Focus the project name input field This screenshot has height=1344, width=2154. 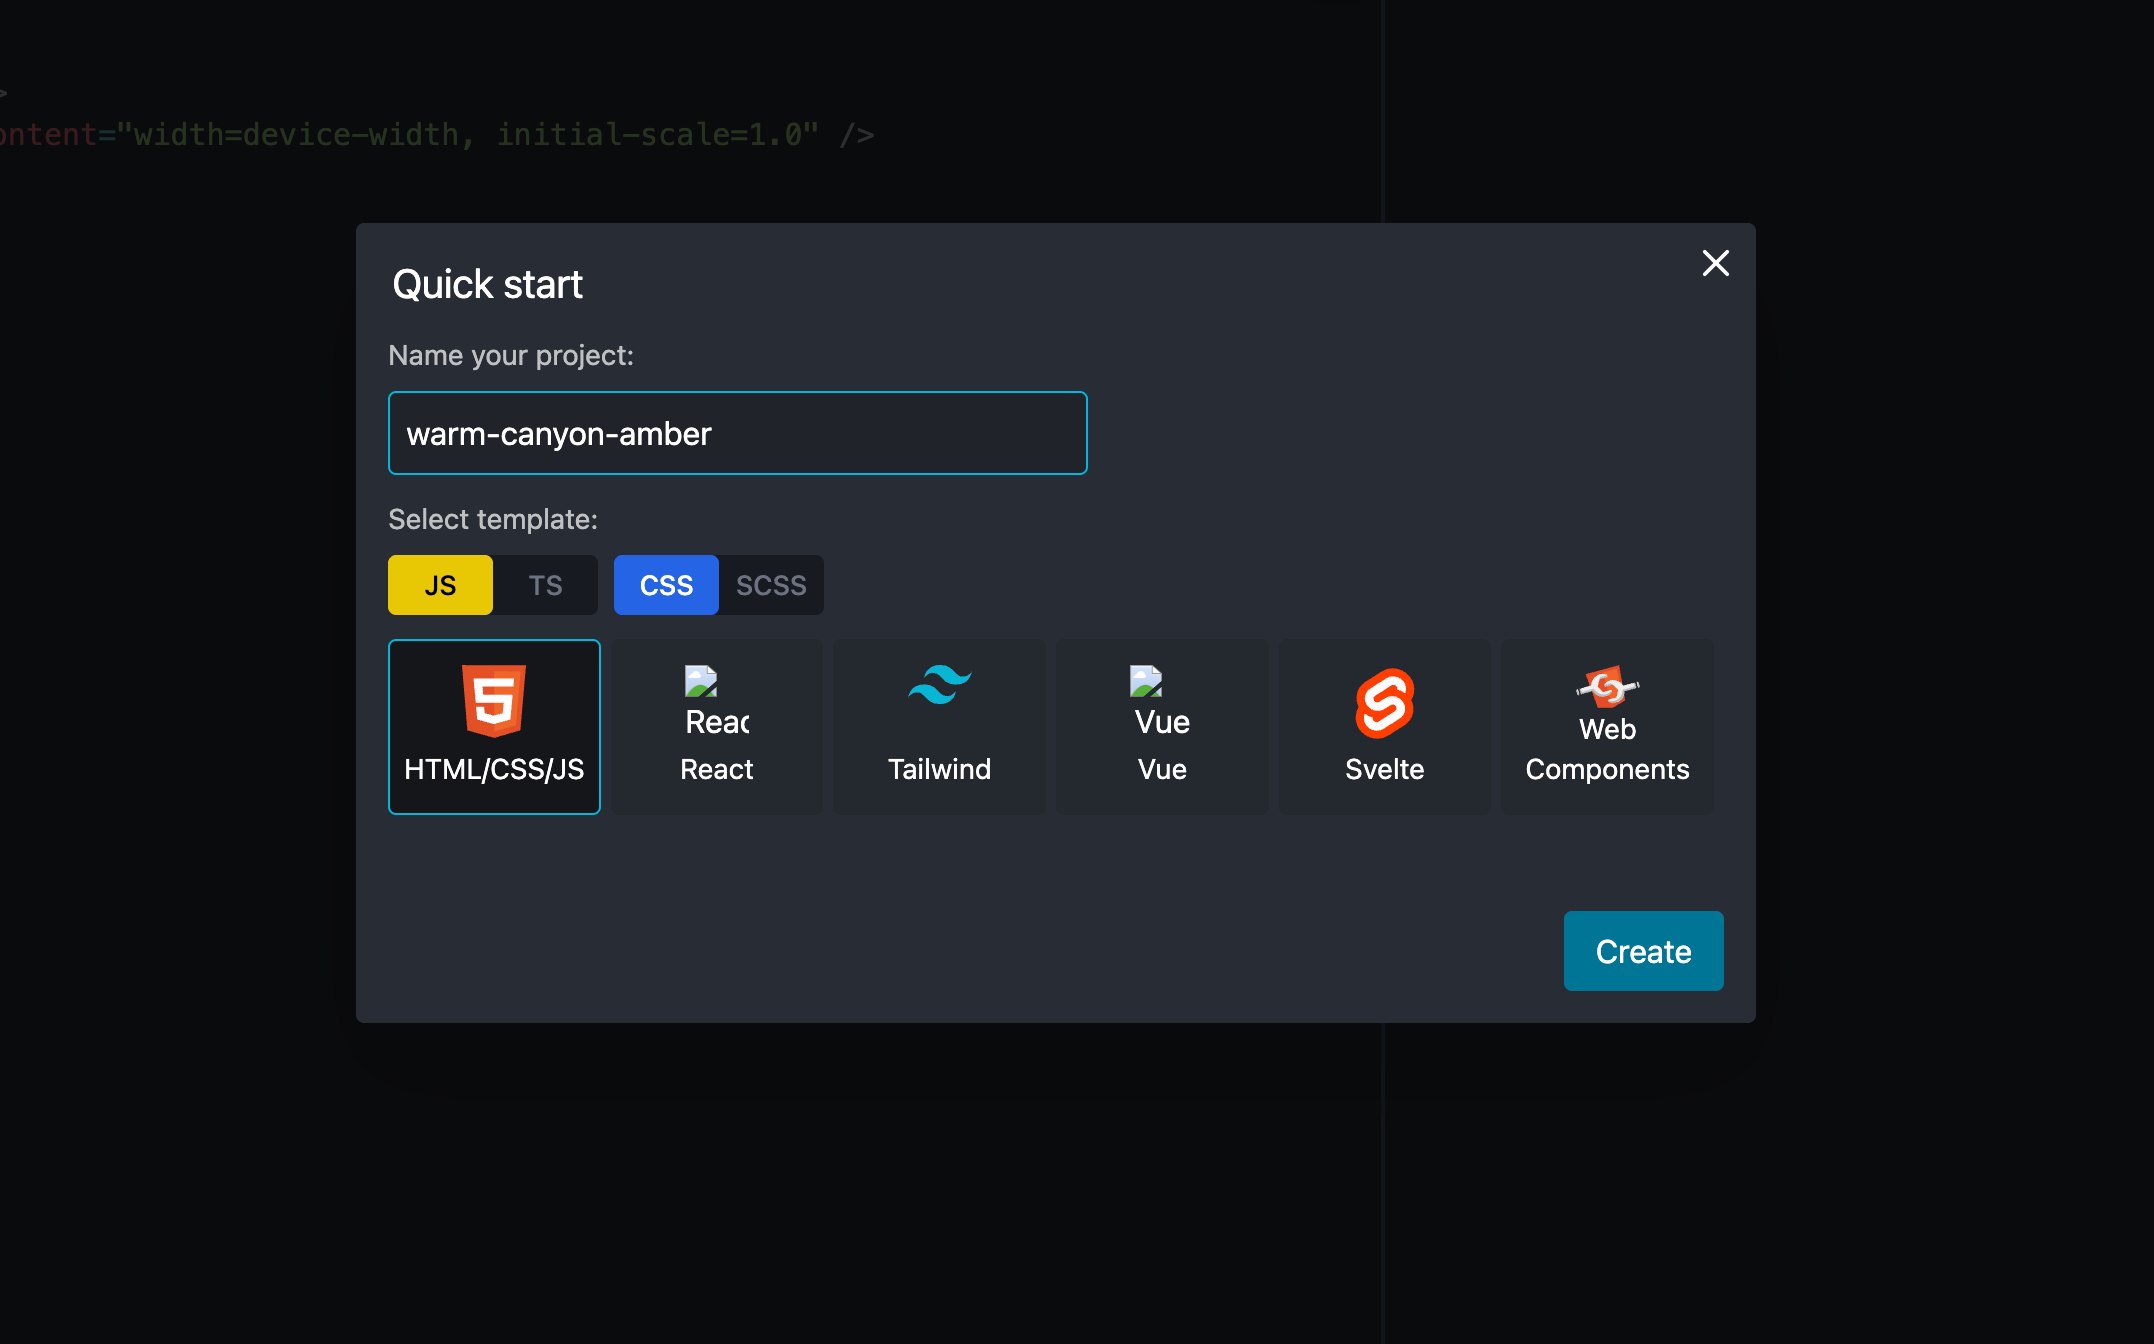tap(737, 433)
